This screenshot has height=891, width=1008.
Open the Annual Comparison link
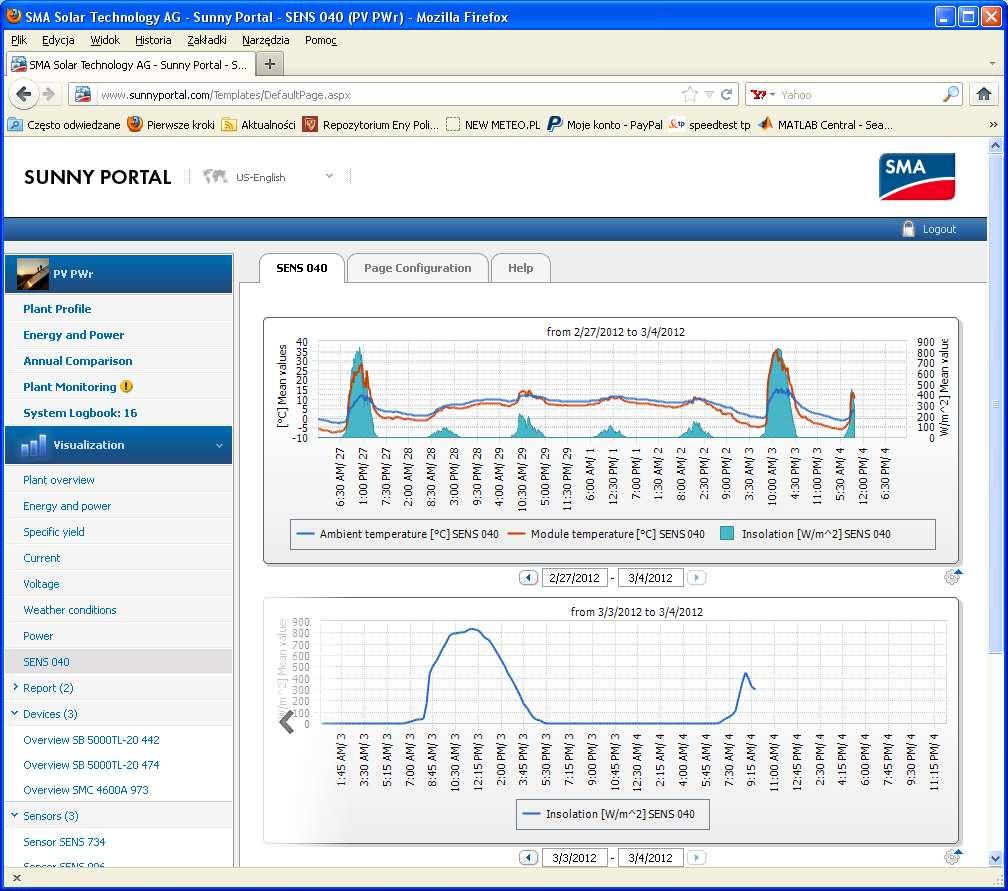(x=78, y=361)
